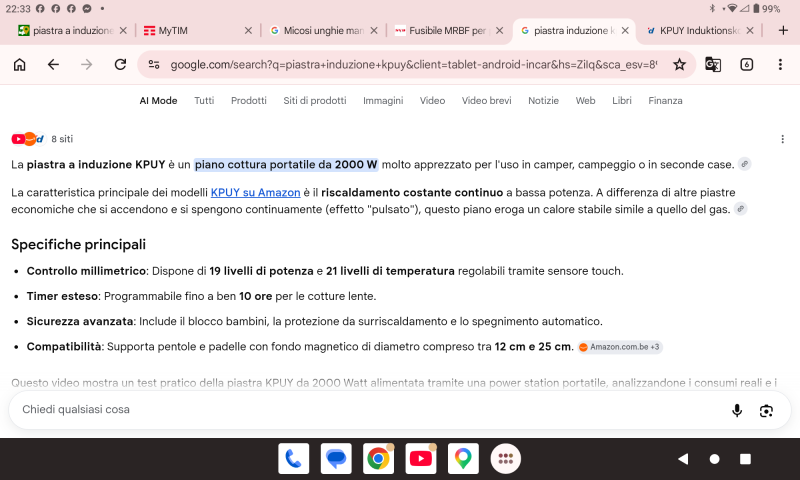Close the first piastra a induzione tab

(123, 31)
